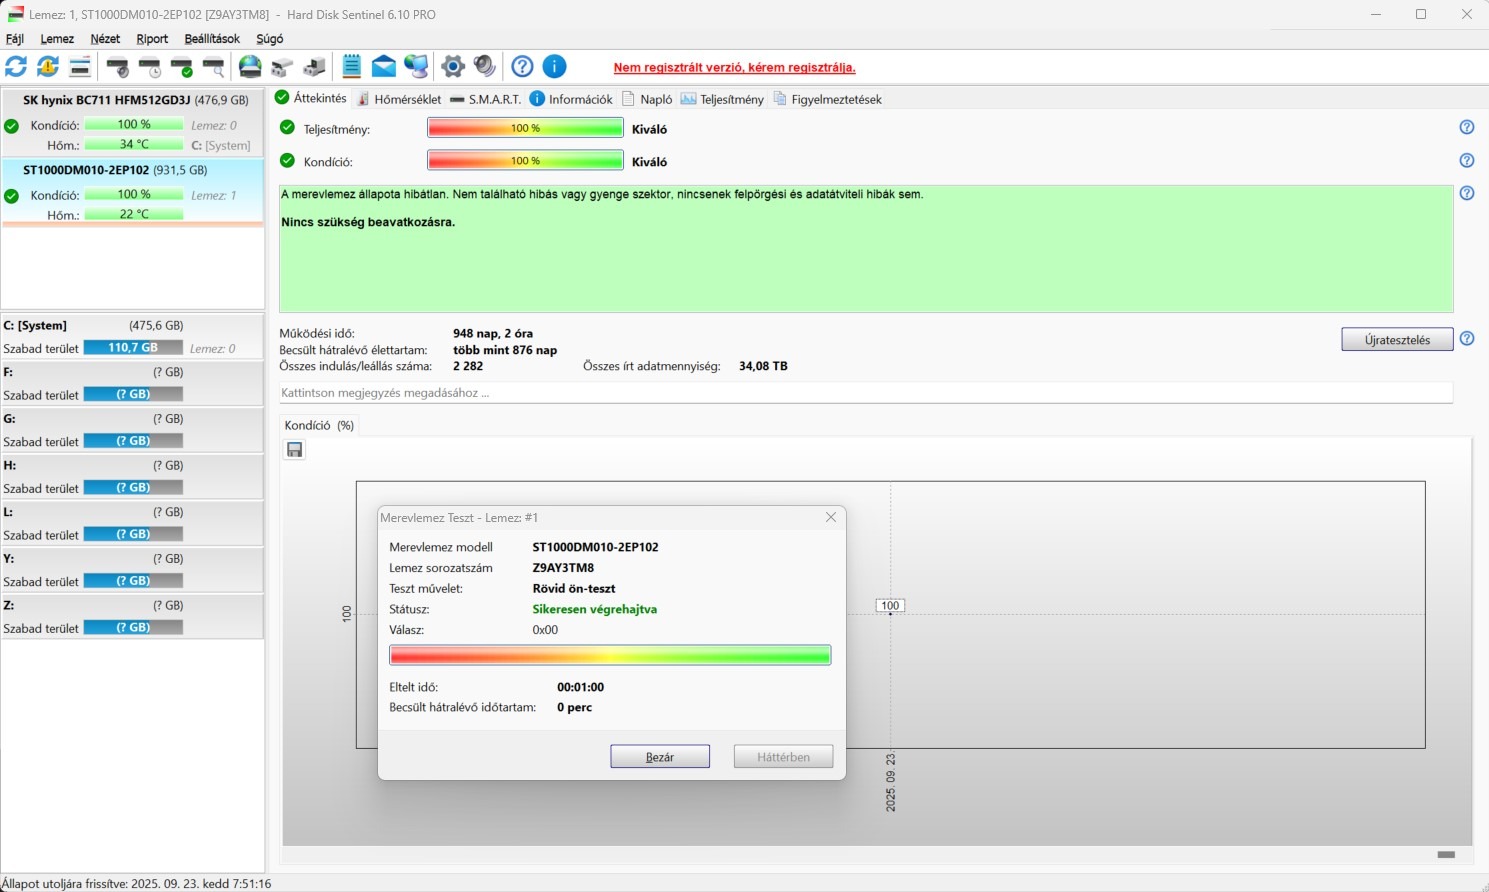Click the help icon beside the green status text
The image size is (1489, 892).
1466,193
